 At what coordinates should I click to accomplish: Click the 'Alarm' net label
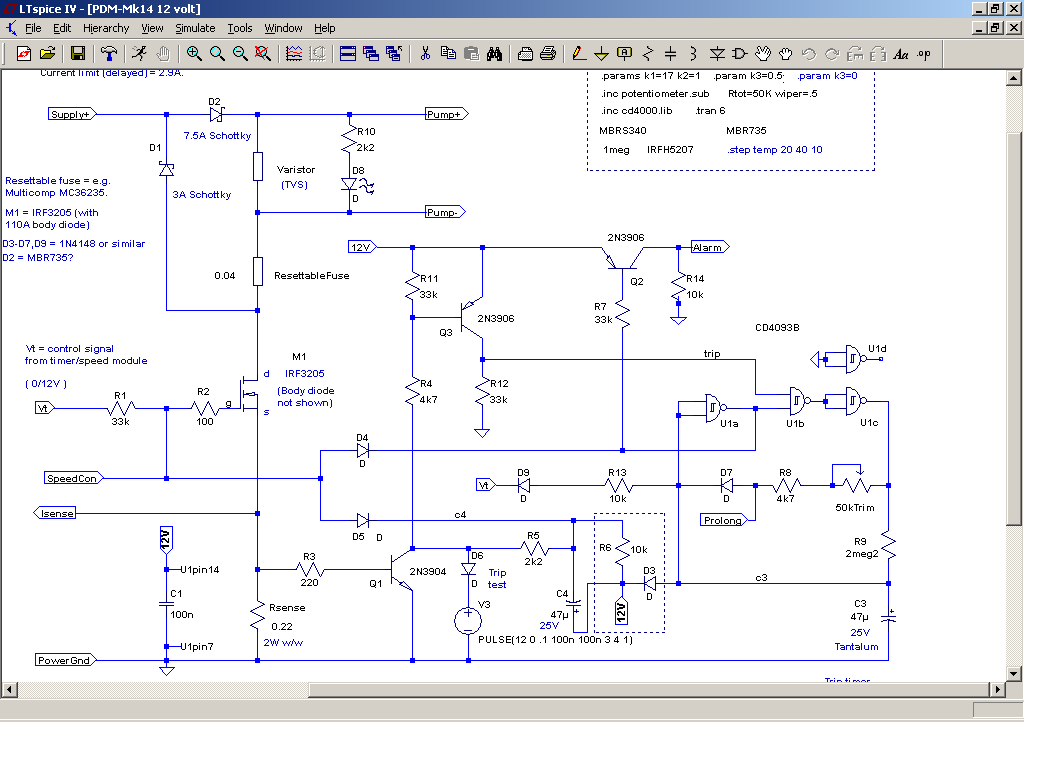point(710,247)
